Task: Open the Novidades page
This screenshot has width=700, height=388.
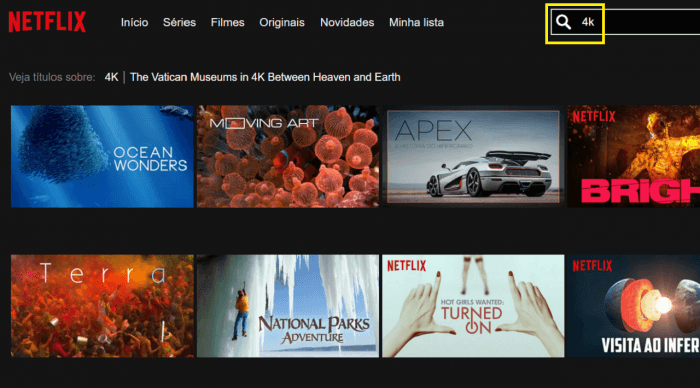Action: coord(347,22)
